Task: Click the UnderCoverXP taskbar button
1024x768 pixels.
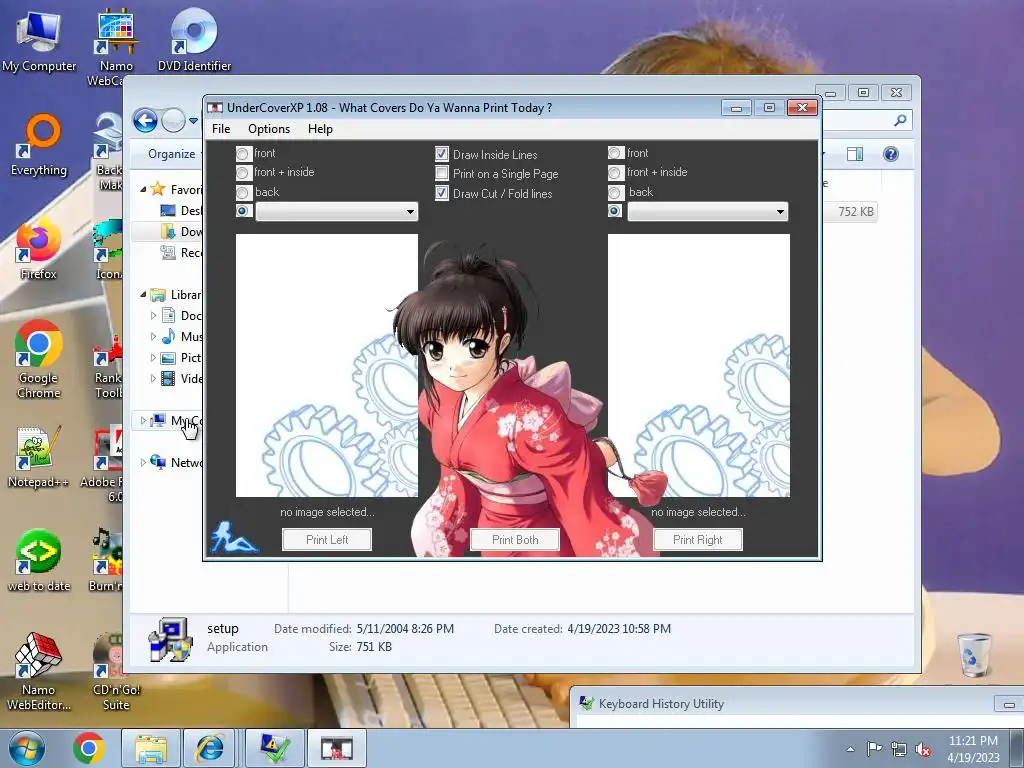Action: coord(336,748)
